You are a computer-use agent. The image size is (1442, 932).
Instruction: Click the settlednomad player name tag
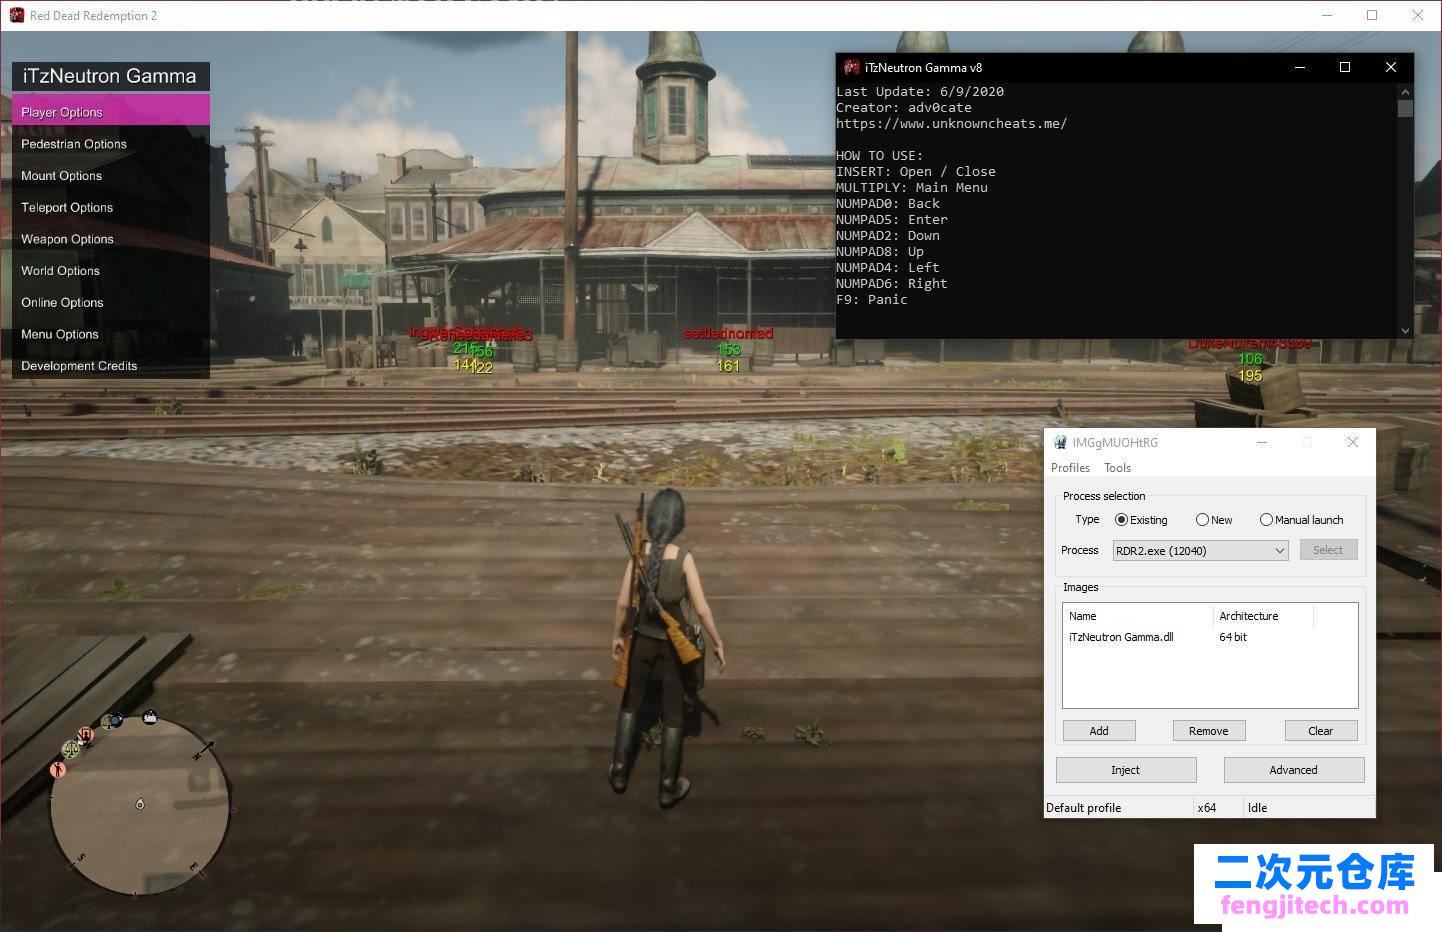click(728, 333)
